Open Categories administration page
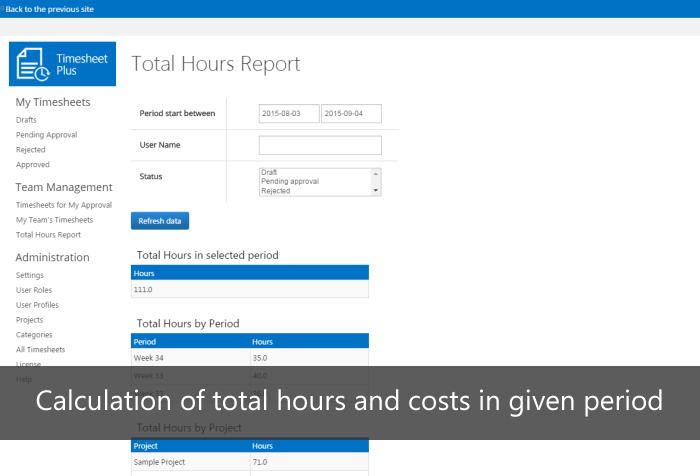 pos(34,335)
